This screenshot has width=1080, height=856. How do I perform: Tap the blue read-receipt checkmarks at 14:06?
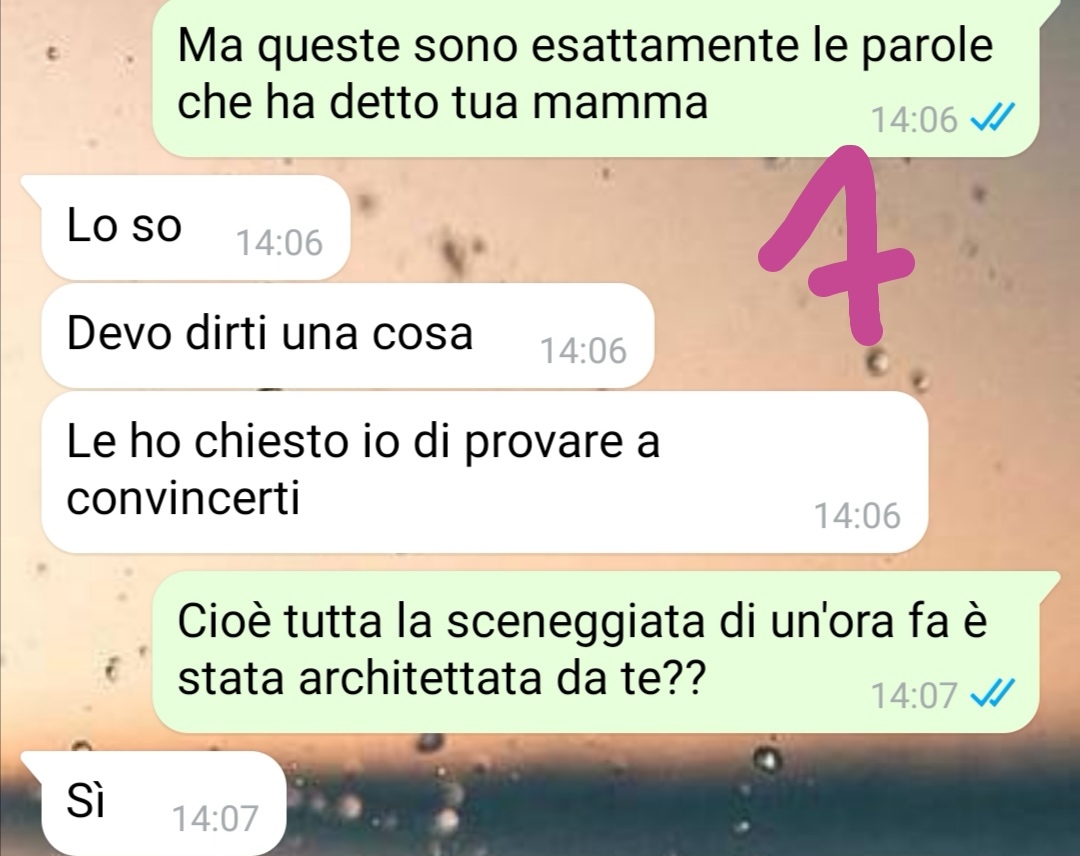991,118
